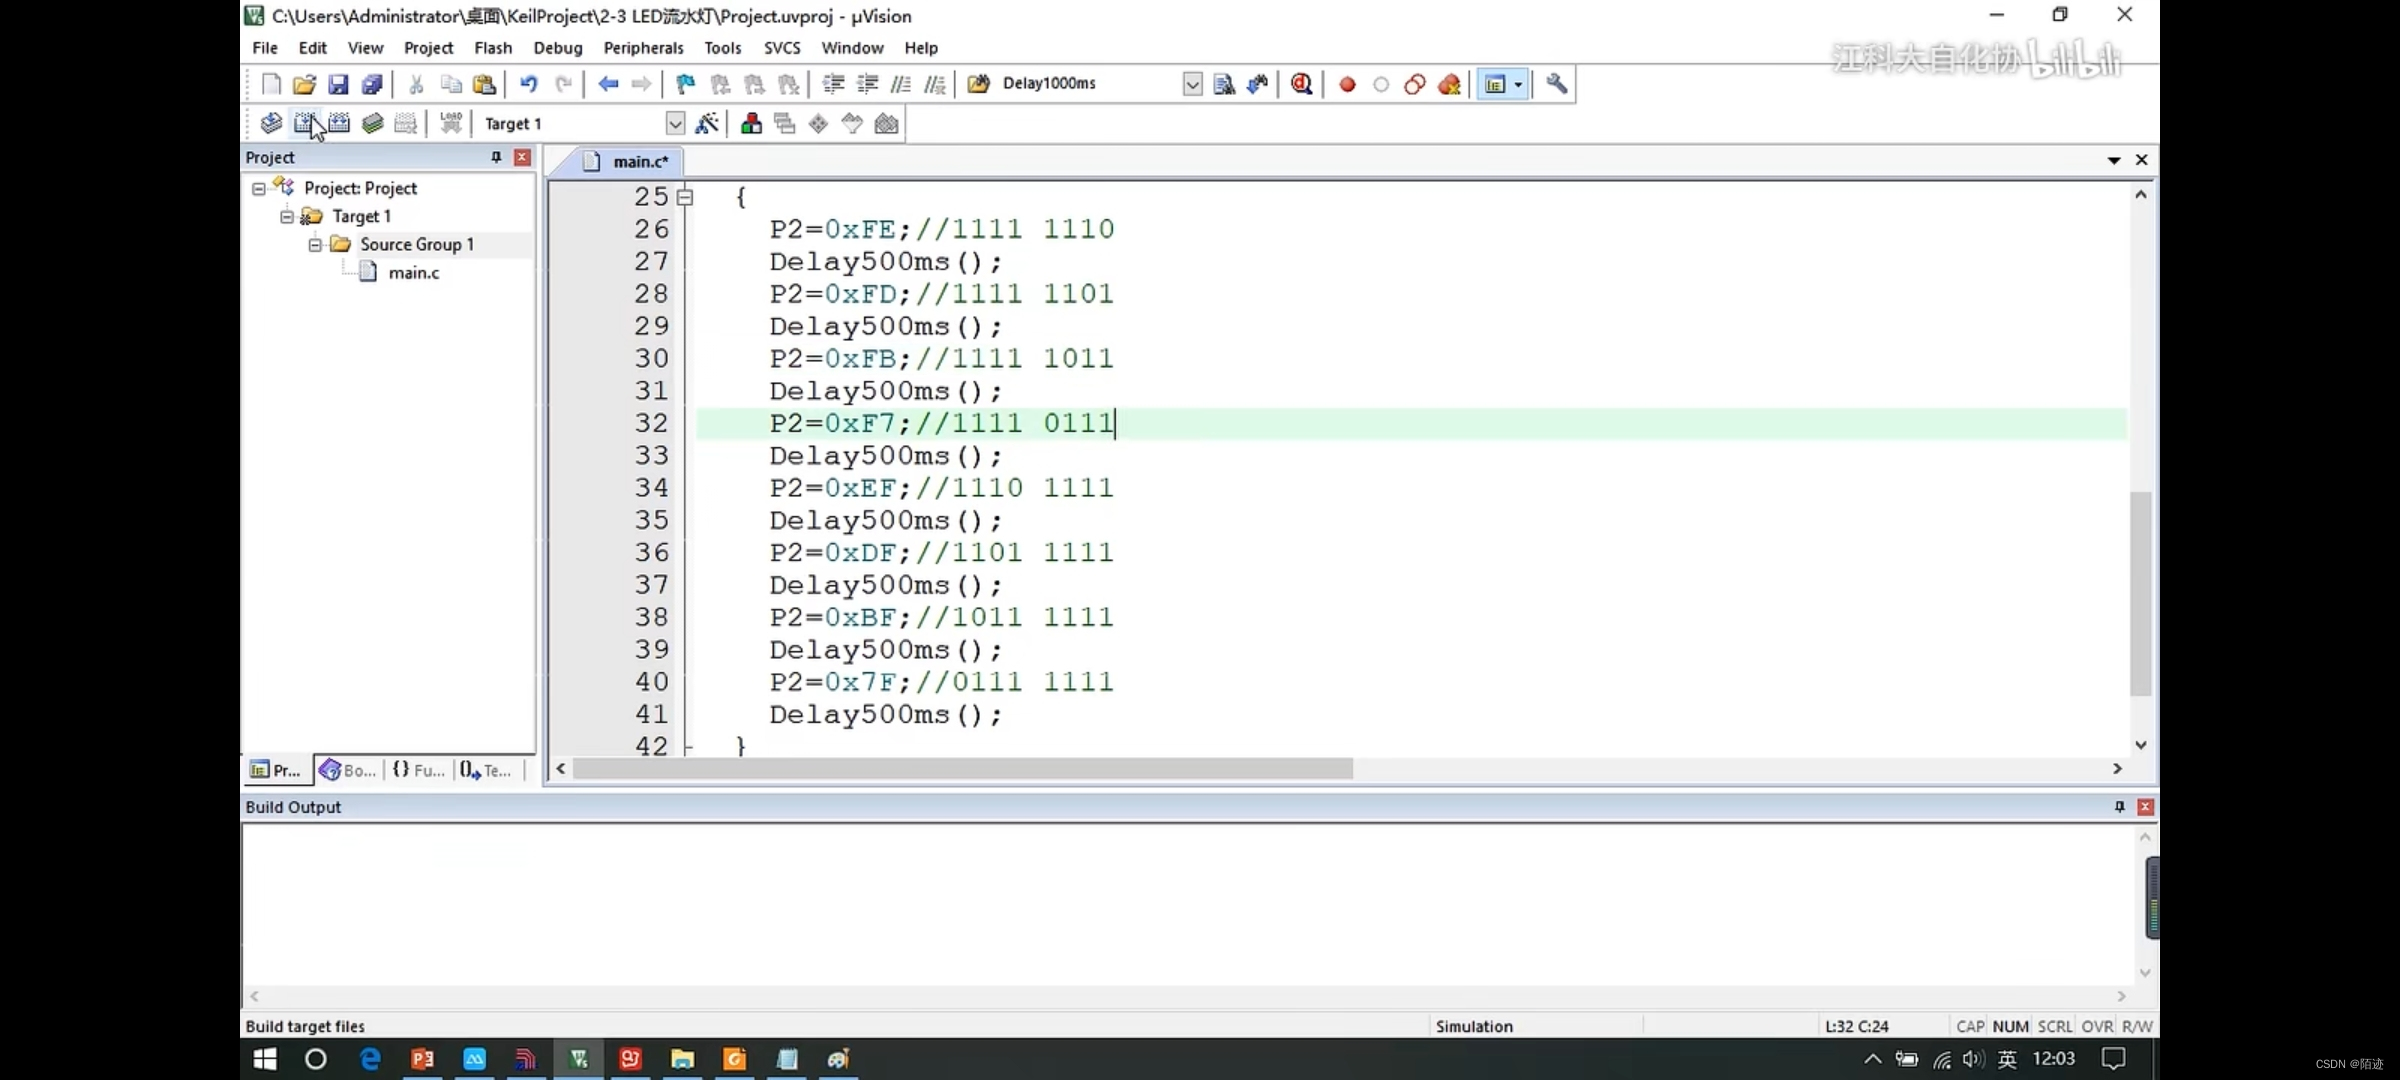Click the Rebuild all target files icon

[x=339, y=124]
